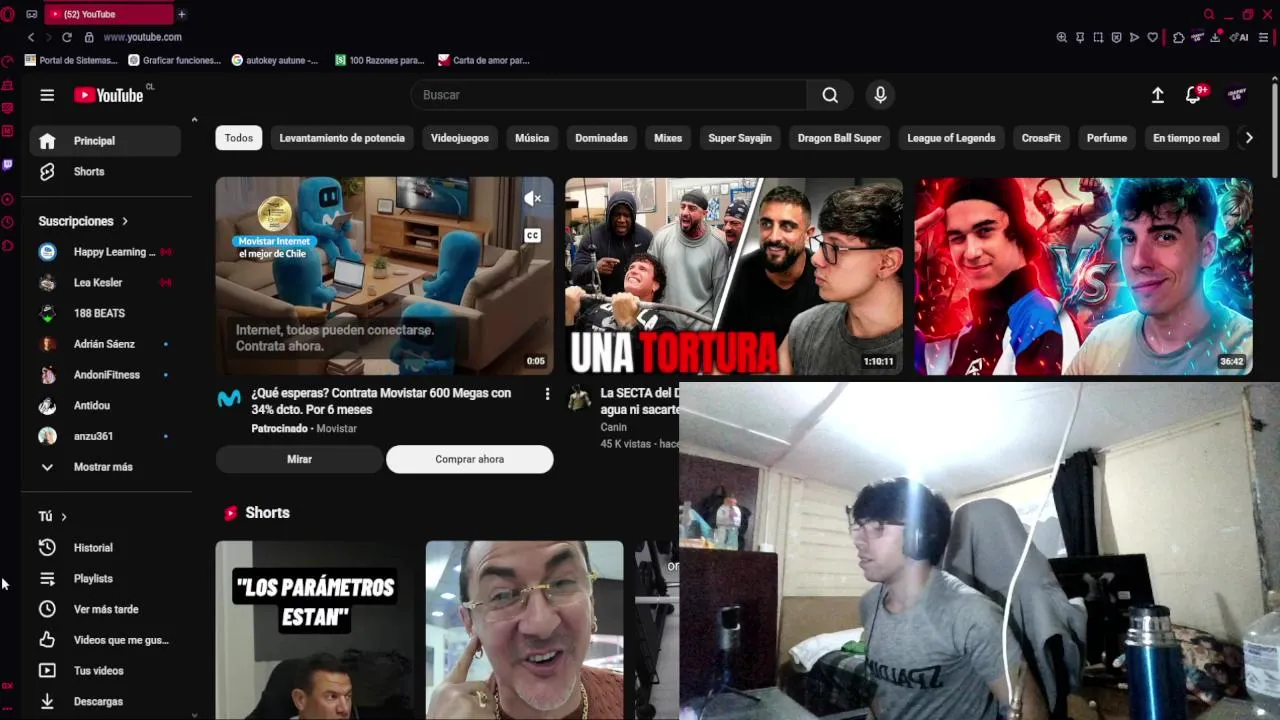Reload the page with the refresh icon
This screenshot has width=1280, height=720.
click(67, 37)
